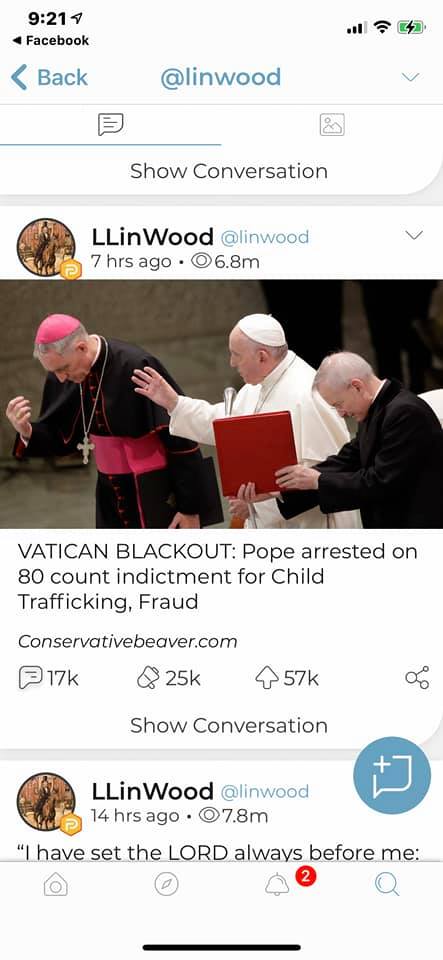Open the Pope photo thumbnail
Viewport: 443px width, 960px height.
[x=222, y=404]
